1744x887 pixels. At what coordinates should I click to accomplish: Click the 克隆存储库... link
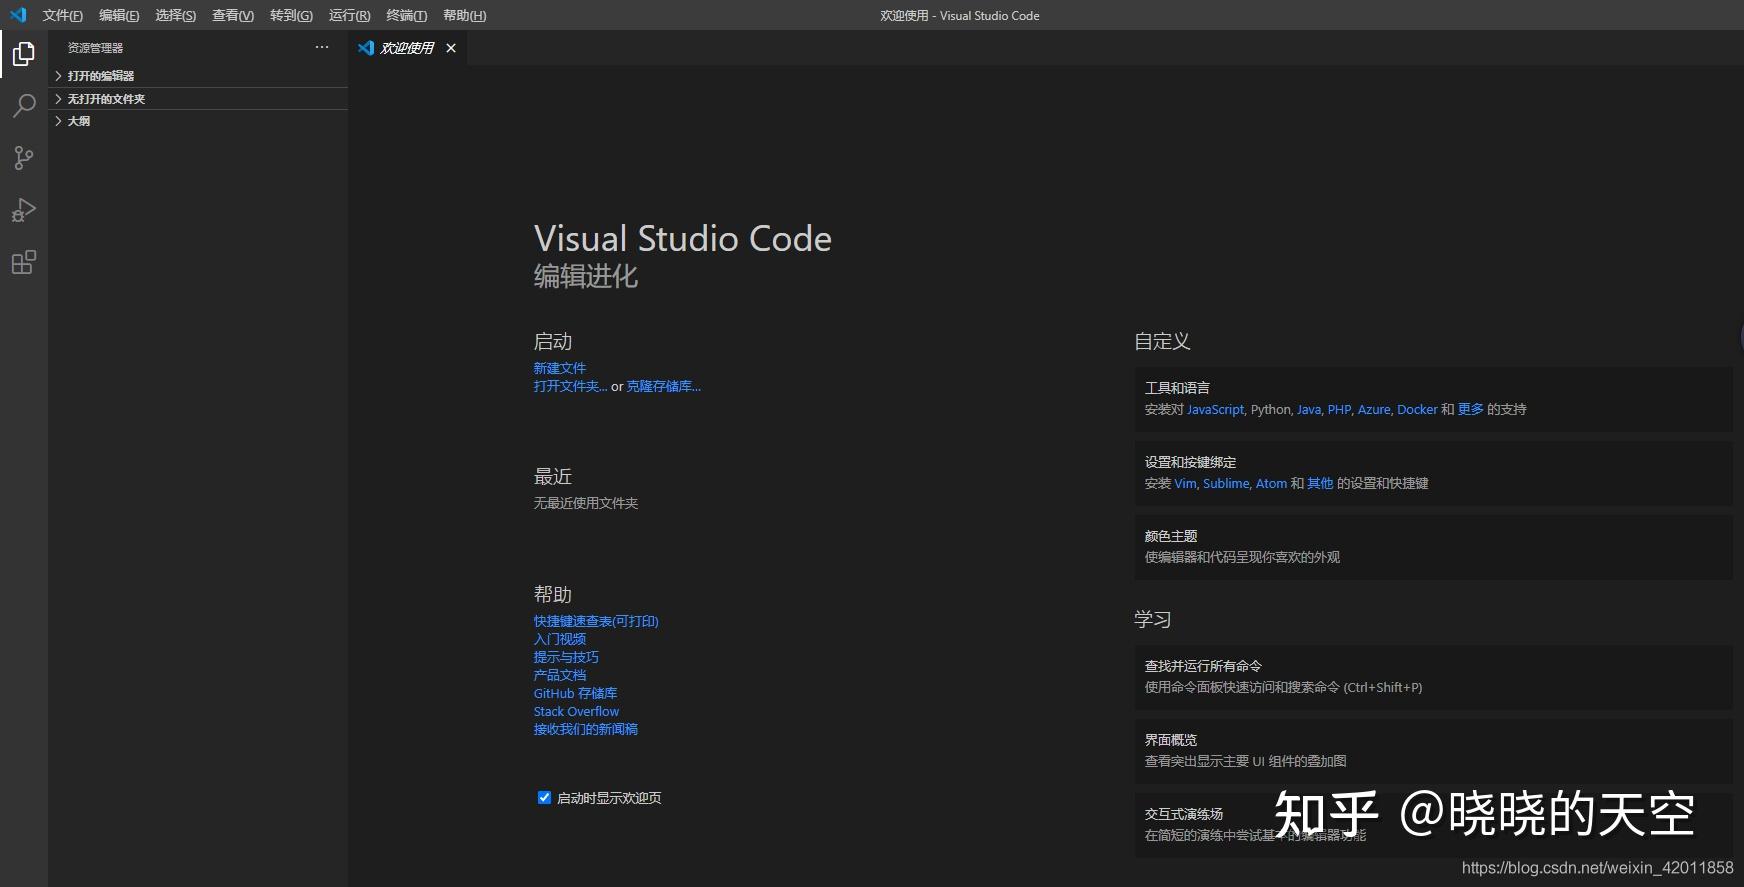pyautogui.click(x=664, y=386)
